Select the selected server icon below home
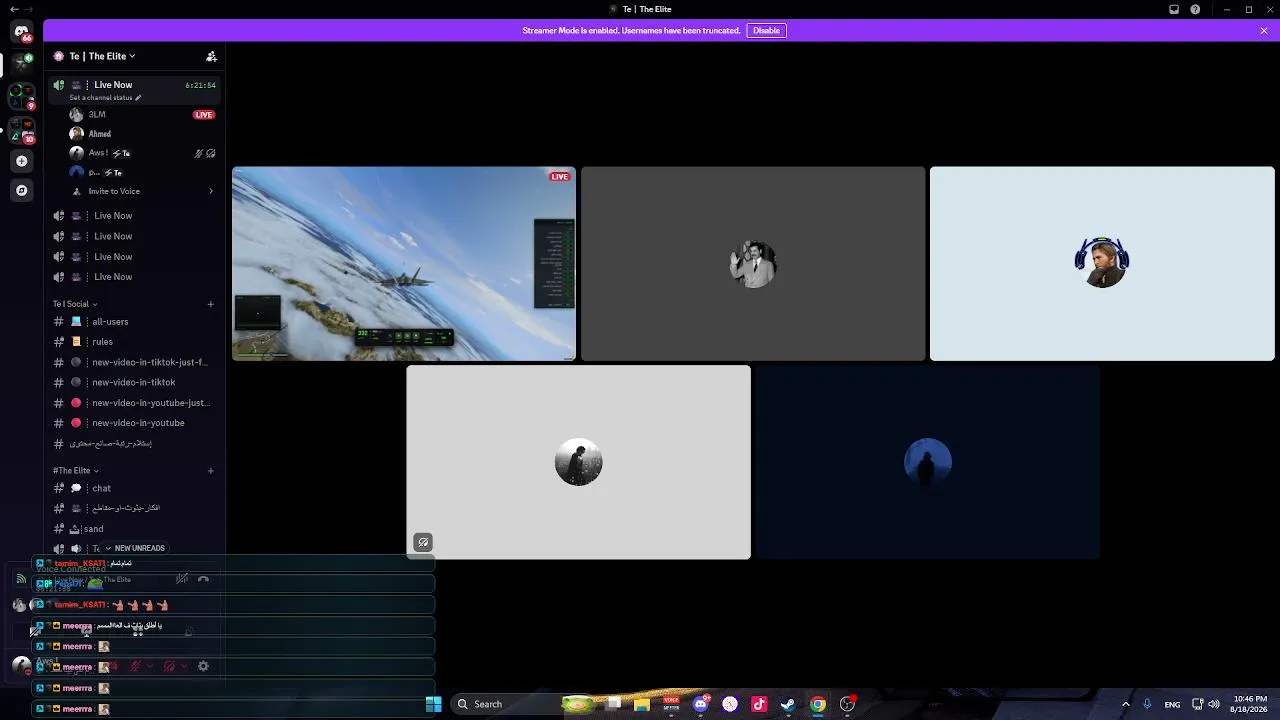 tap(21, 63)
